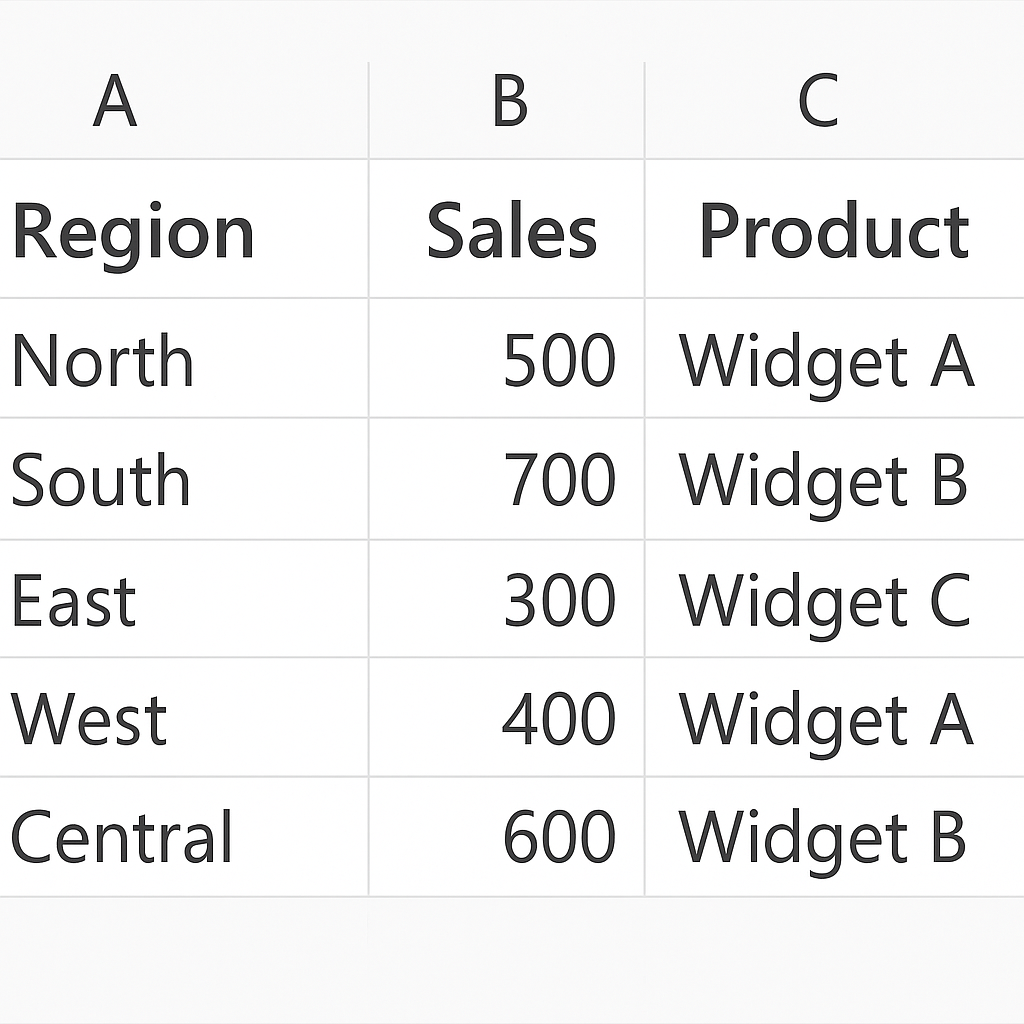Click the cell containing 400
Screen dimensions: 1024x1024
coord(558,719)
